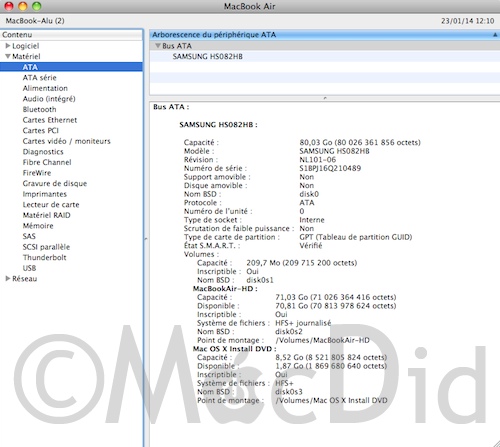The width and height of the screenshot is (500, 447).
Task: Click the Interne socket type value
Action: coord(312,220)
